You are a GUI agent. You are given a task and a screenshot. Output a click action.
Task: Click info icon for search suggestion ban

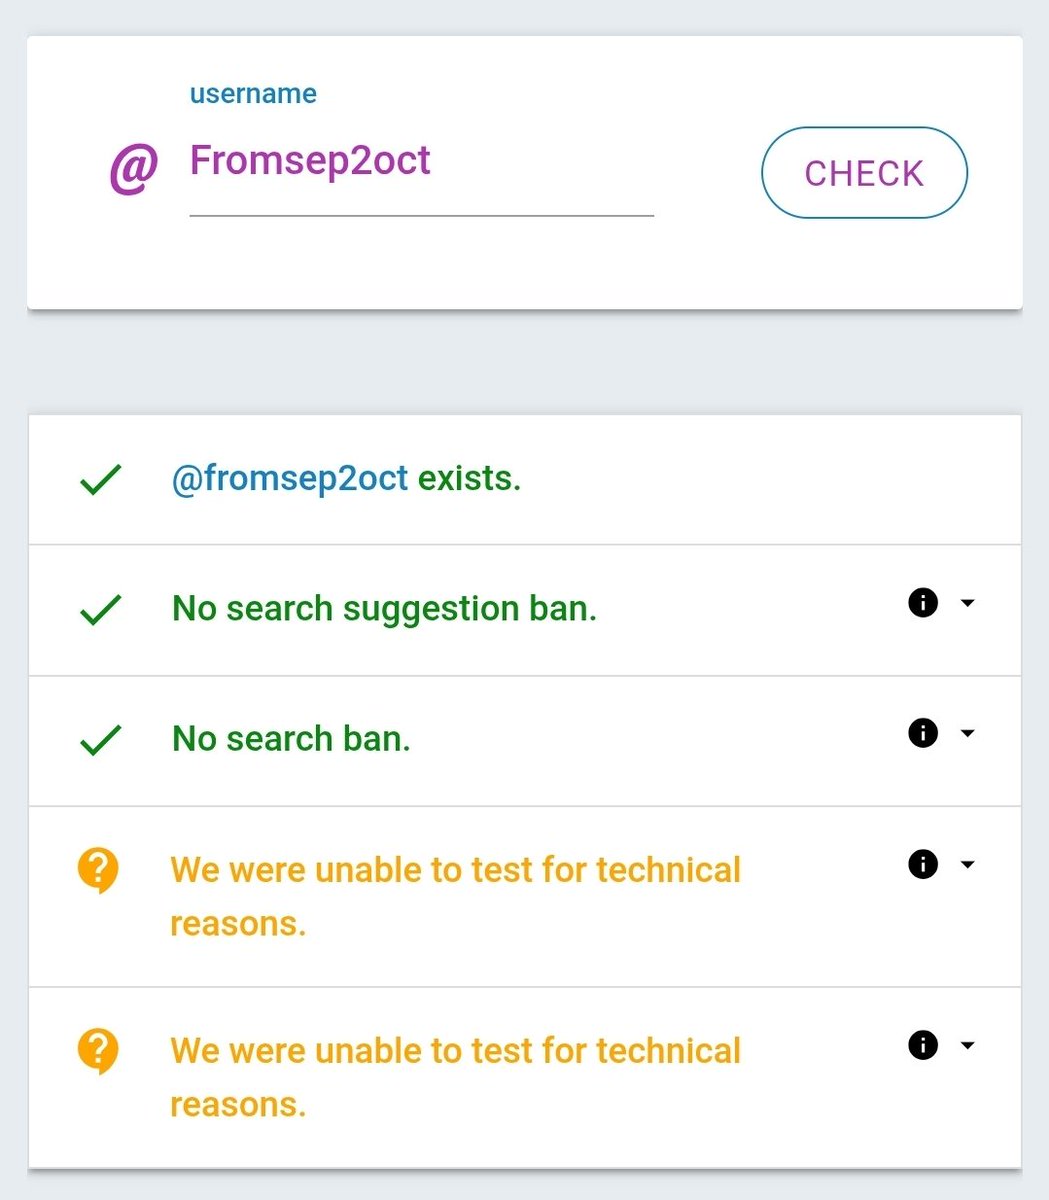pos(923,603)
